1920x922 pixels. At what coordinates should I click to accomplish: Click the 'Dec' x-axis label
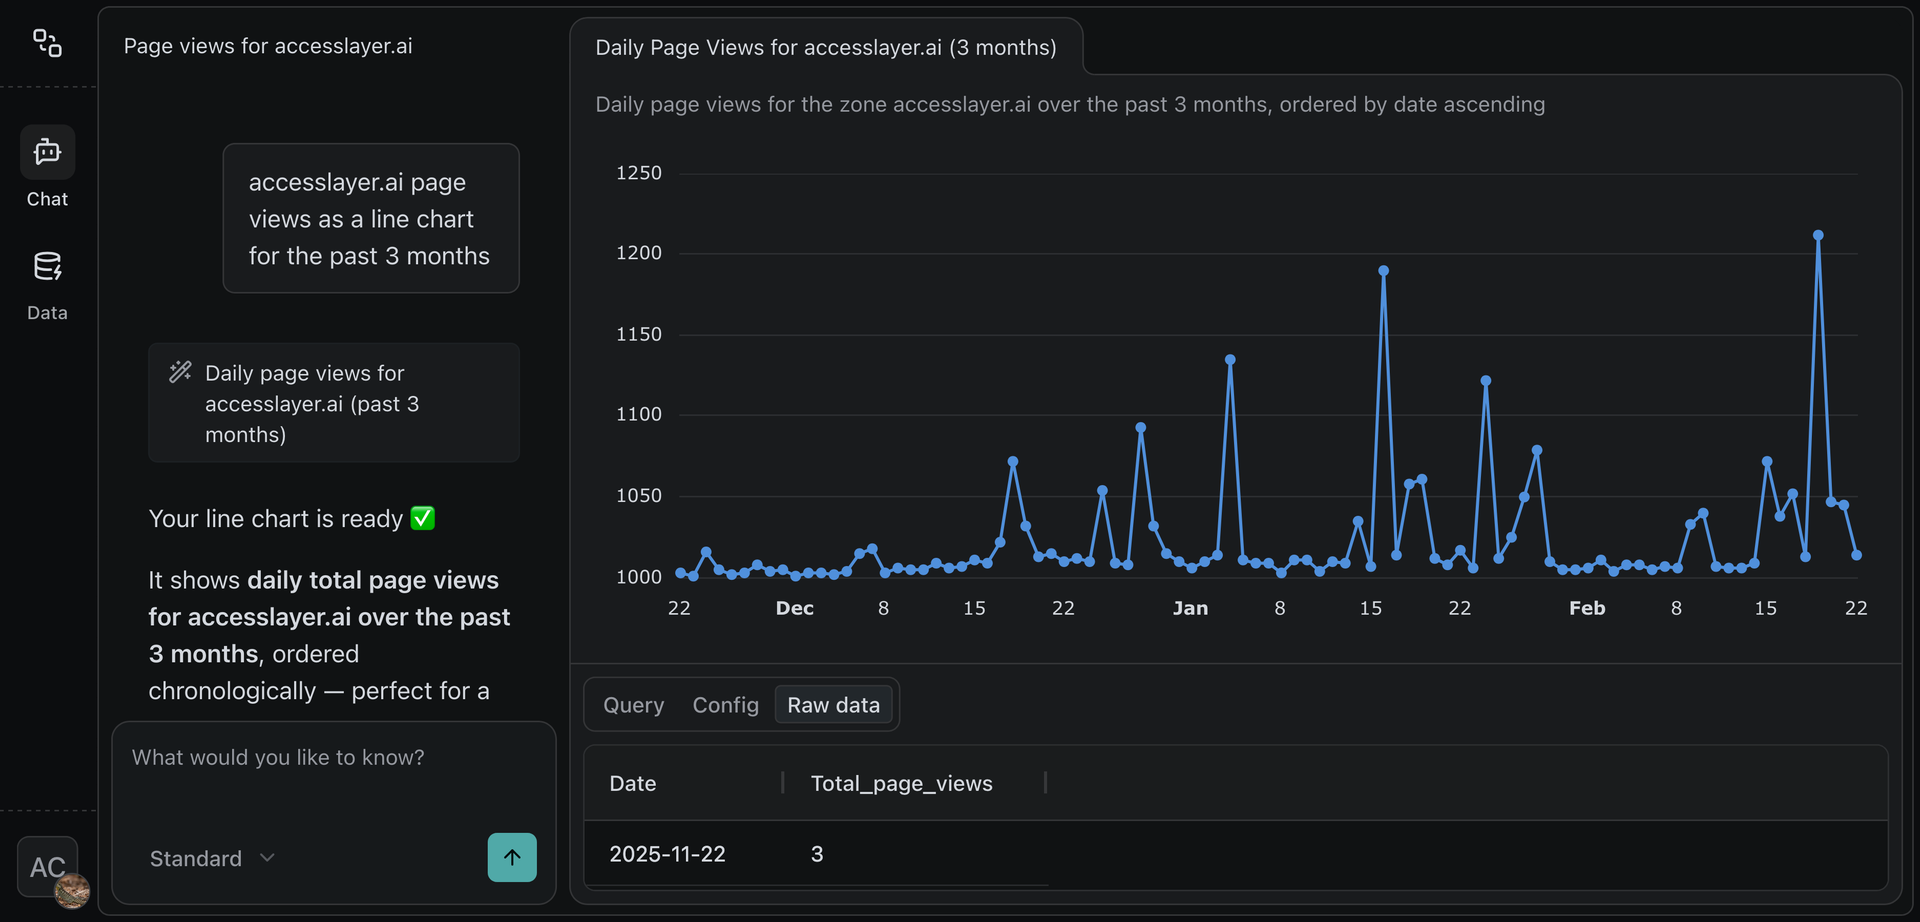[795, 608]
